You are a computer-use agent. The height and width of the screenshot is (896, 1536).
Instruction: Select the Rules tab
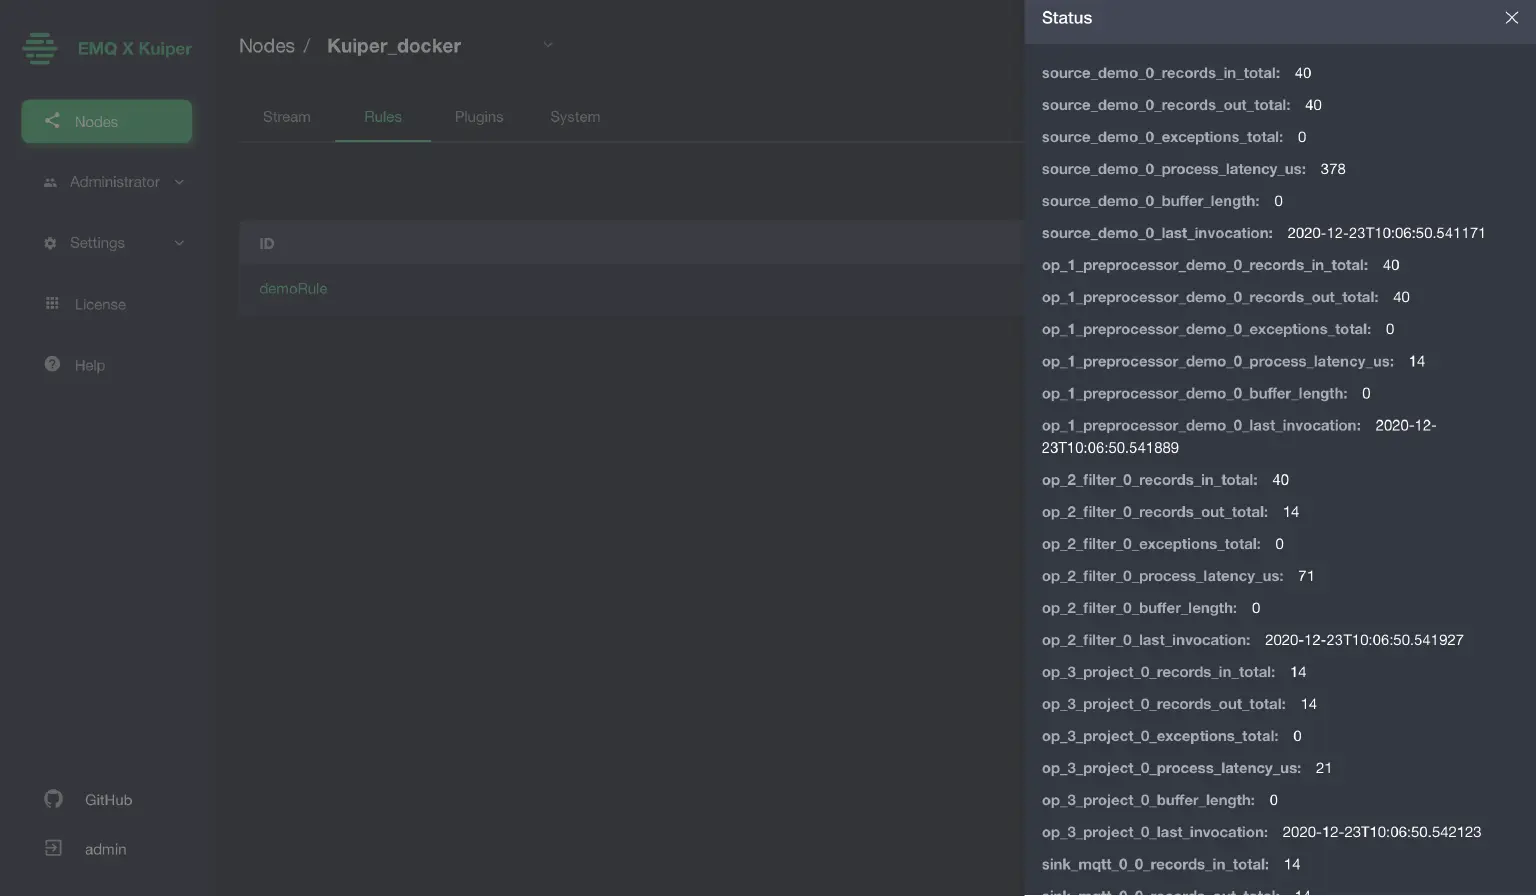point(383,117)
